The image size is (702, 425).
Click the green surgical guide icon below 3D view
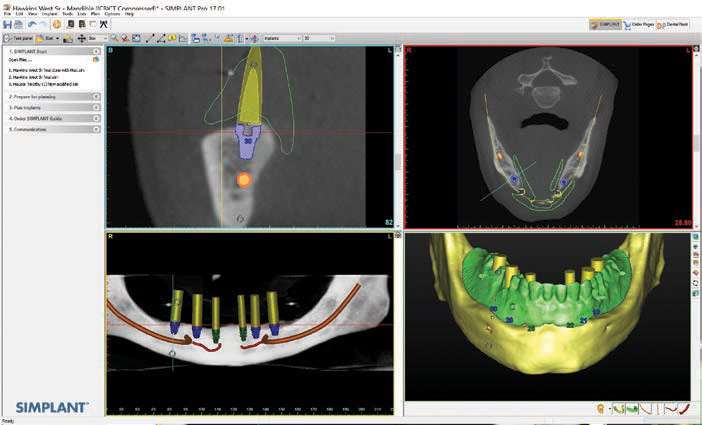coord(634,408)
